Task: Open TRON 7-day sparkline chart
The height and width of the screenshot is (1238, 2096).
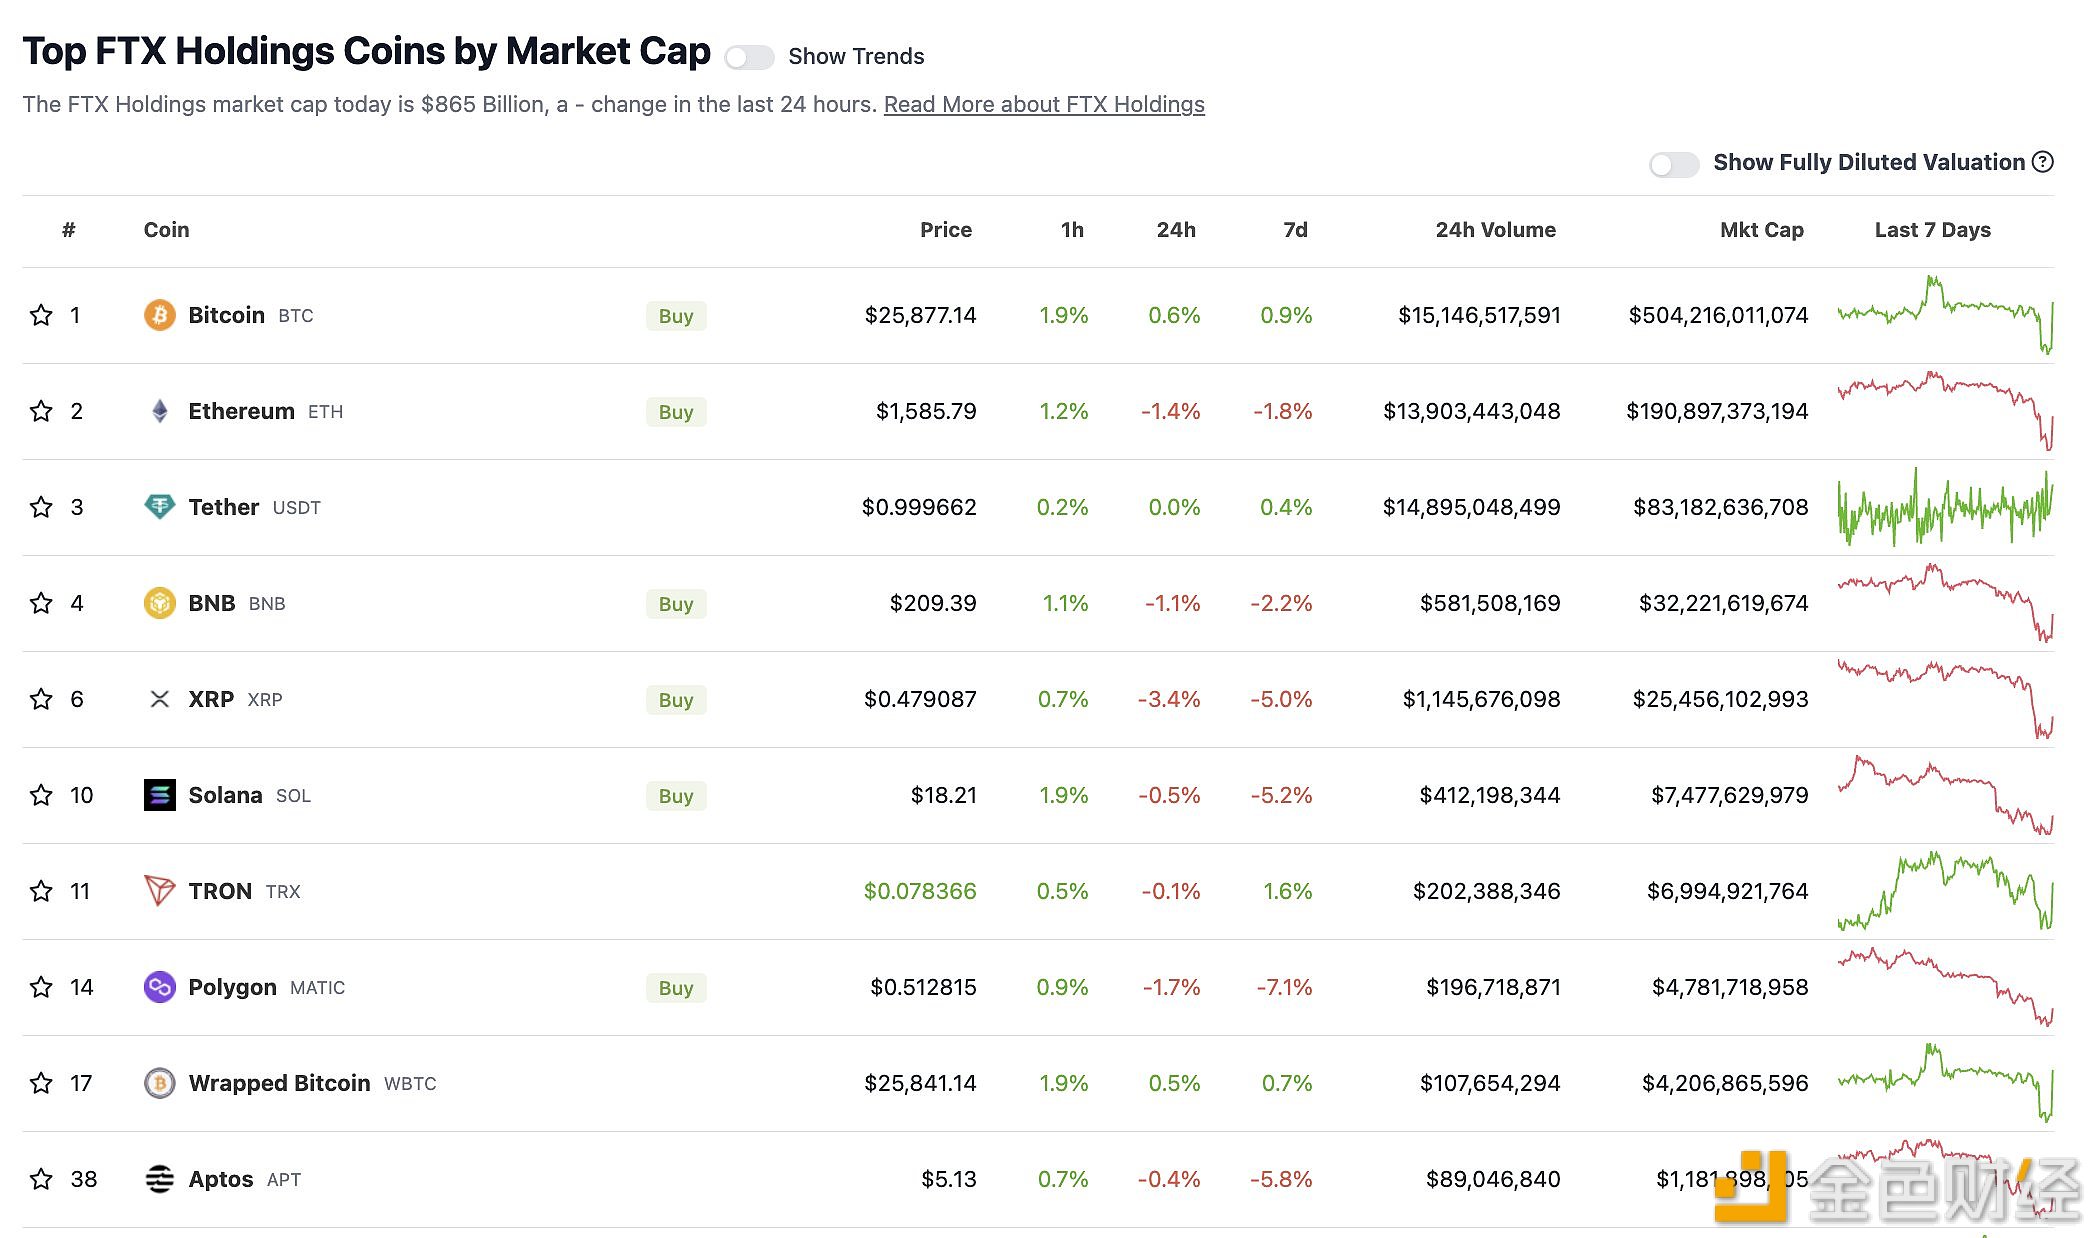Action: click(1945, 891)
